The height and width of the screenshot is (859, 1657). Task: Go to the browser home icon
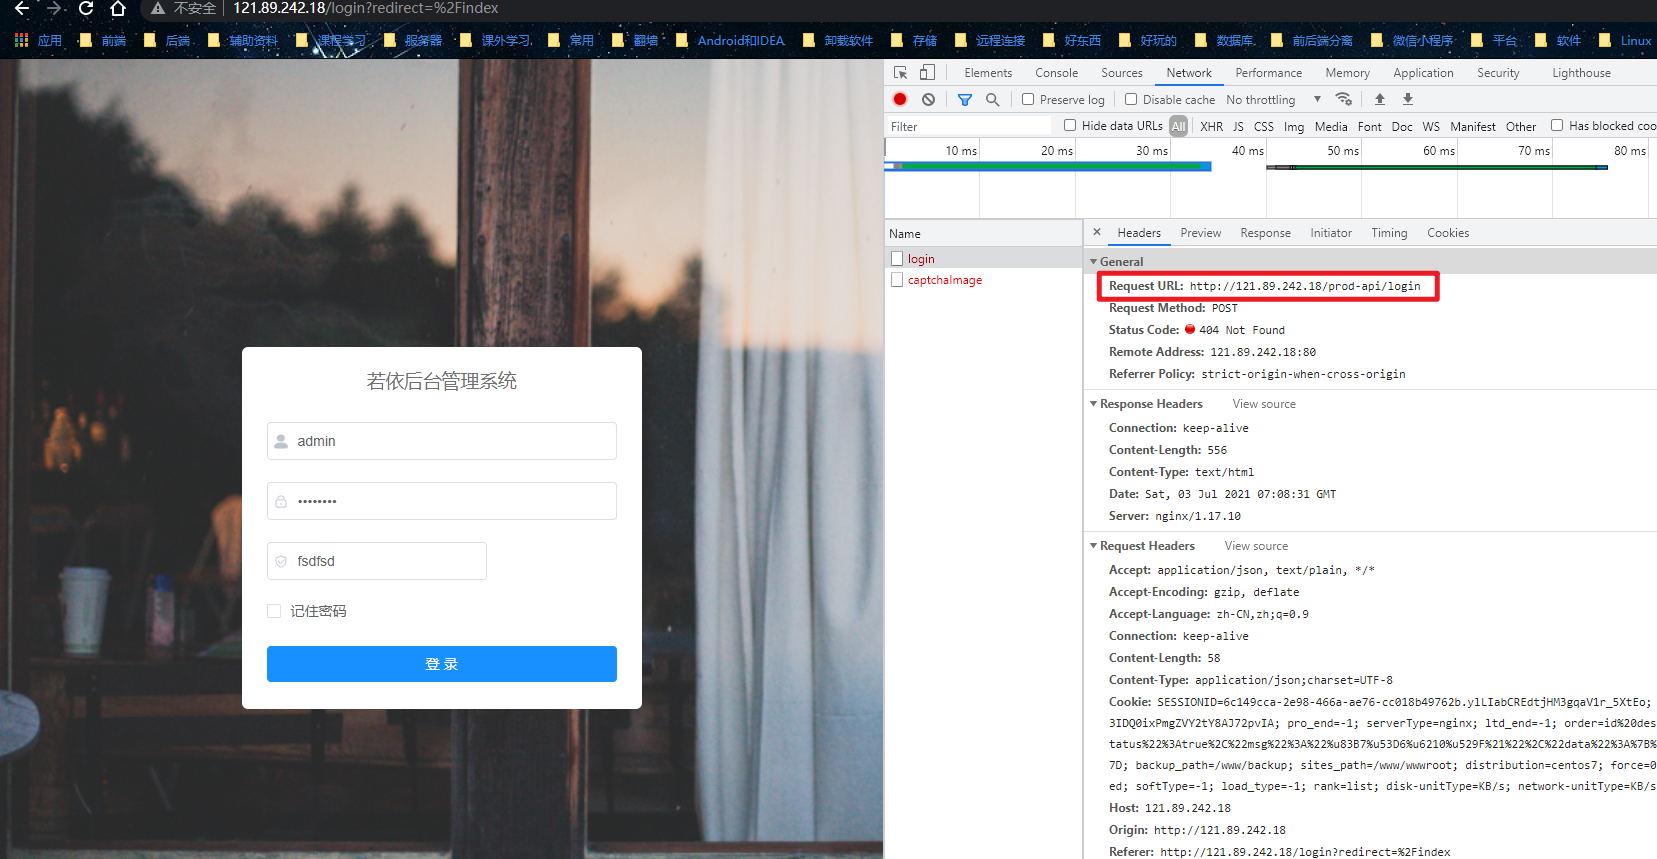pos(118,8)
